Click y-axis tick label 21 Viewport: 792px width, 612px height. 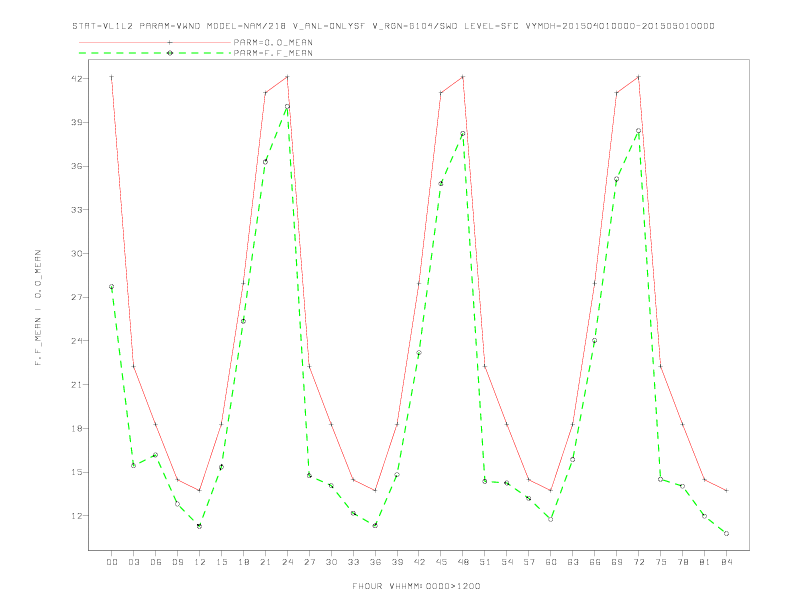tap(77, 385)
